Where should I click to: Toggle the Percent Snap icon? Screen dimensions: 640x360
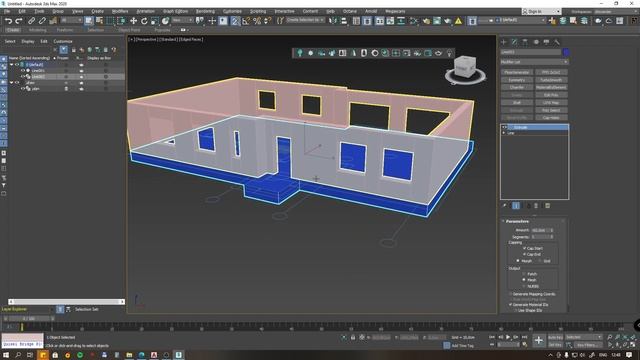[257, 21]
